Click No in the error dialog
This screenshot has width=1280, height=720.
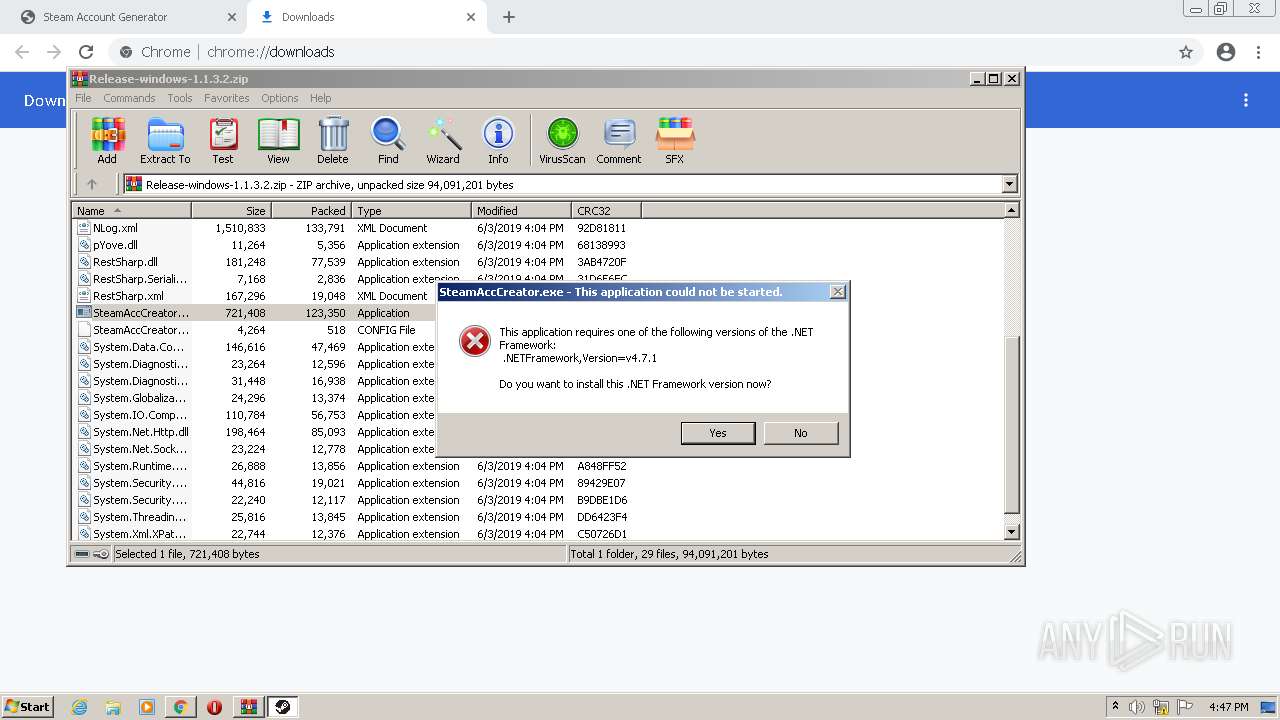(x=800, y=433)
